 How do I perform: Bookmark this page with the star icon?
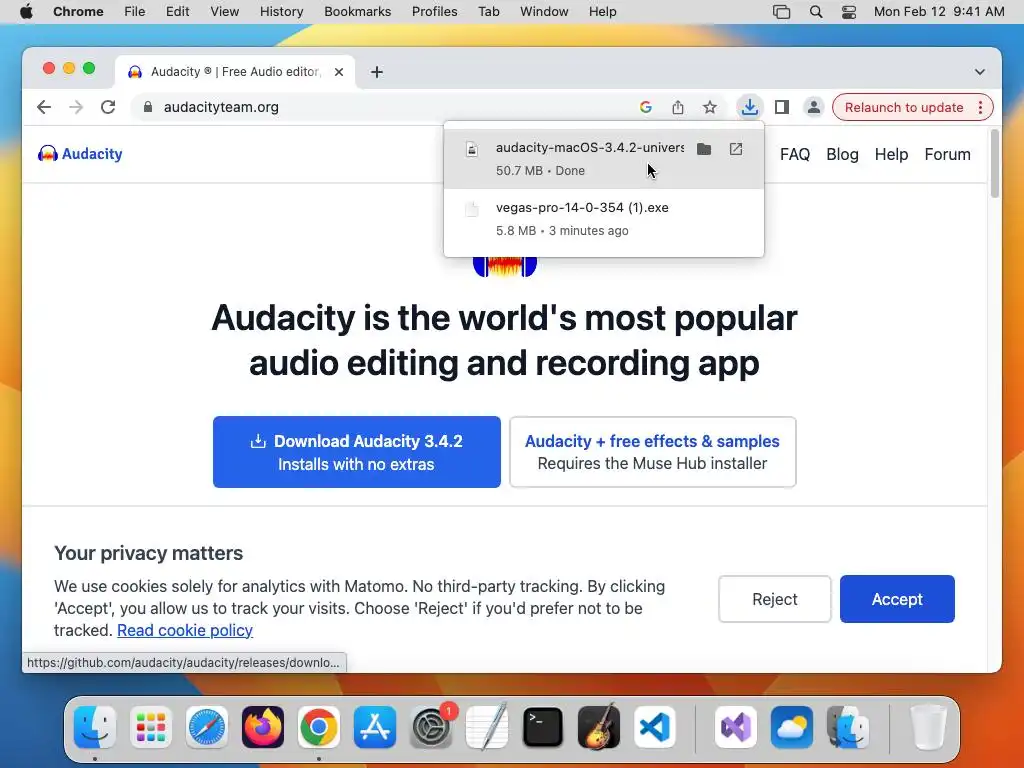(x=710, y=107)
